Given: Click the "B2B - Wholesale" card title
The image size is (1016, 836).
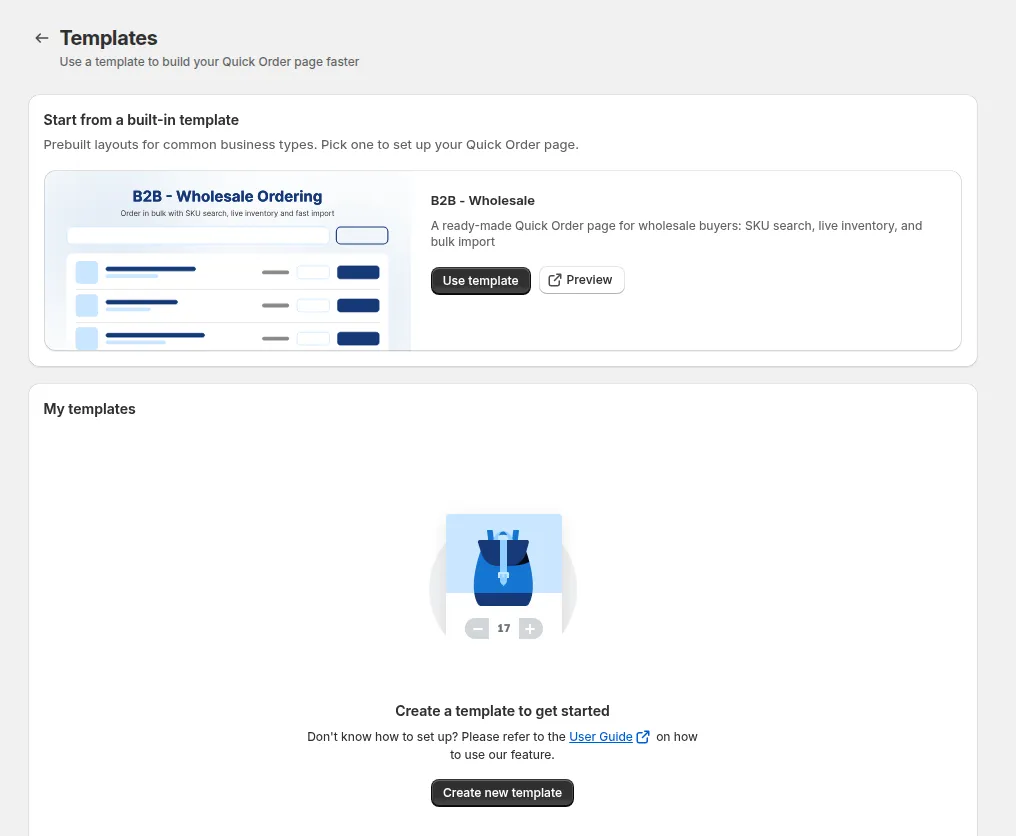Looking at the screenshot, I should [482, 201].
